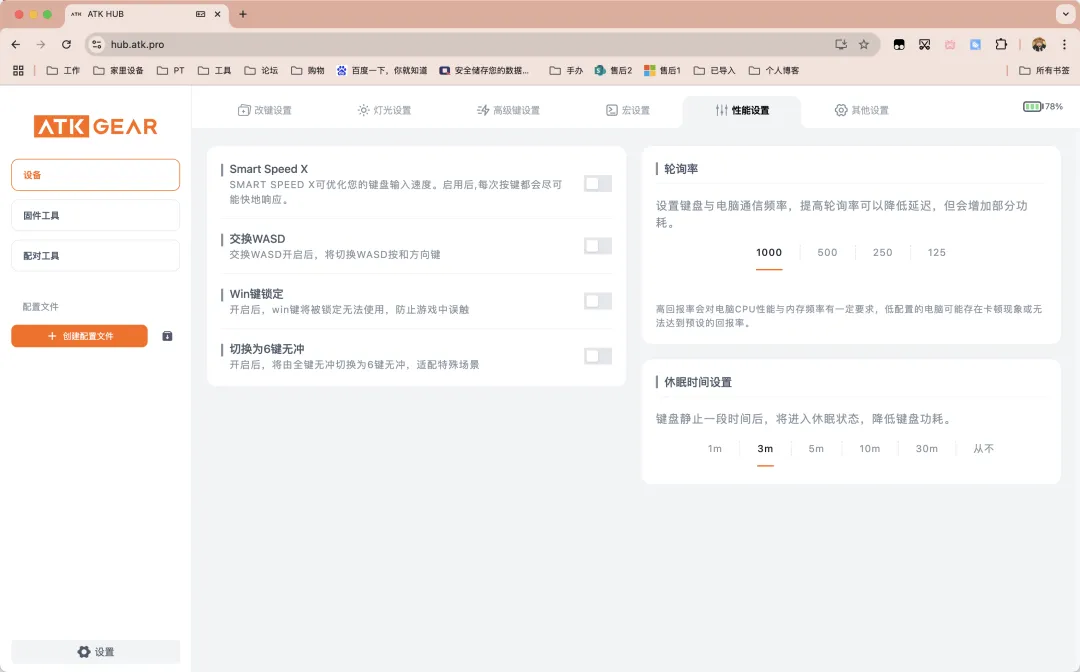The width and height of the screenshot is (1080, 672).
Task: Click the ATK GEAR logo
Action: [96, 126]
